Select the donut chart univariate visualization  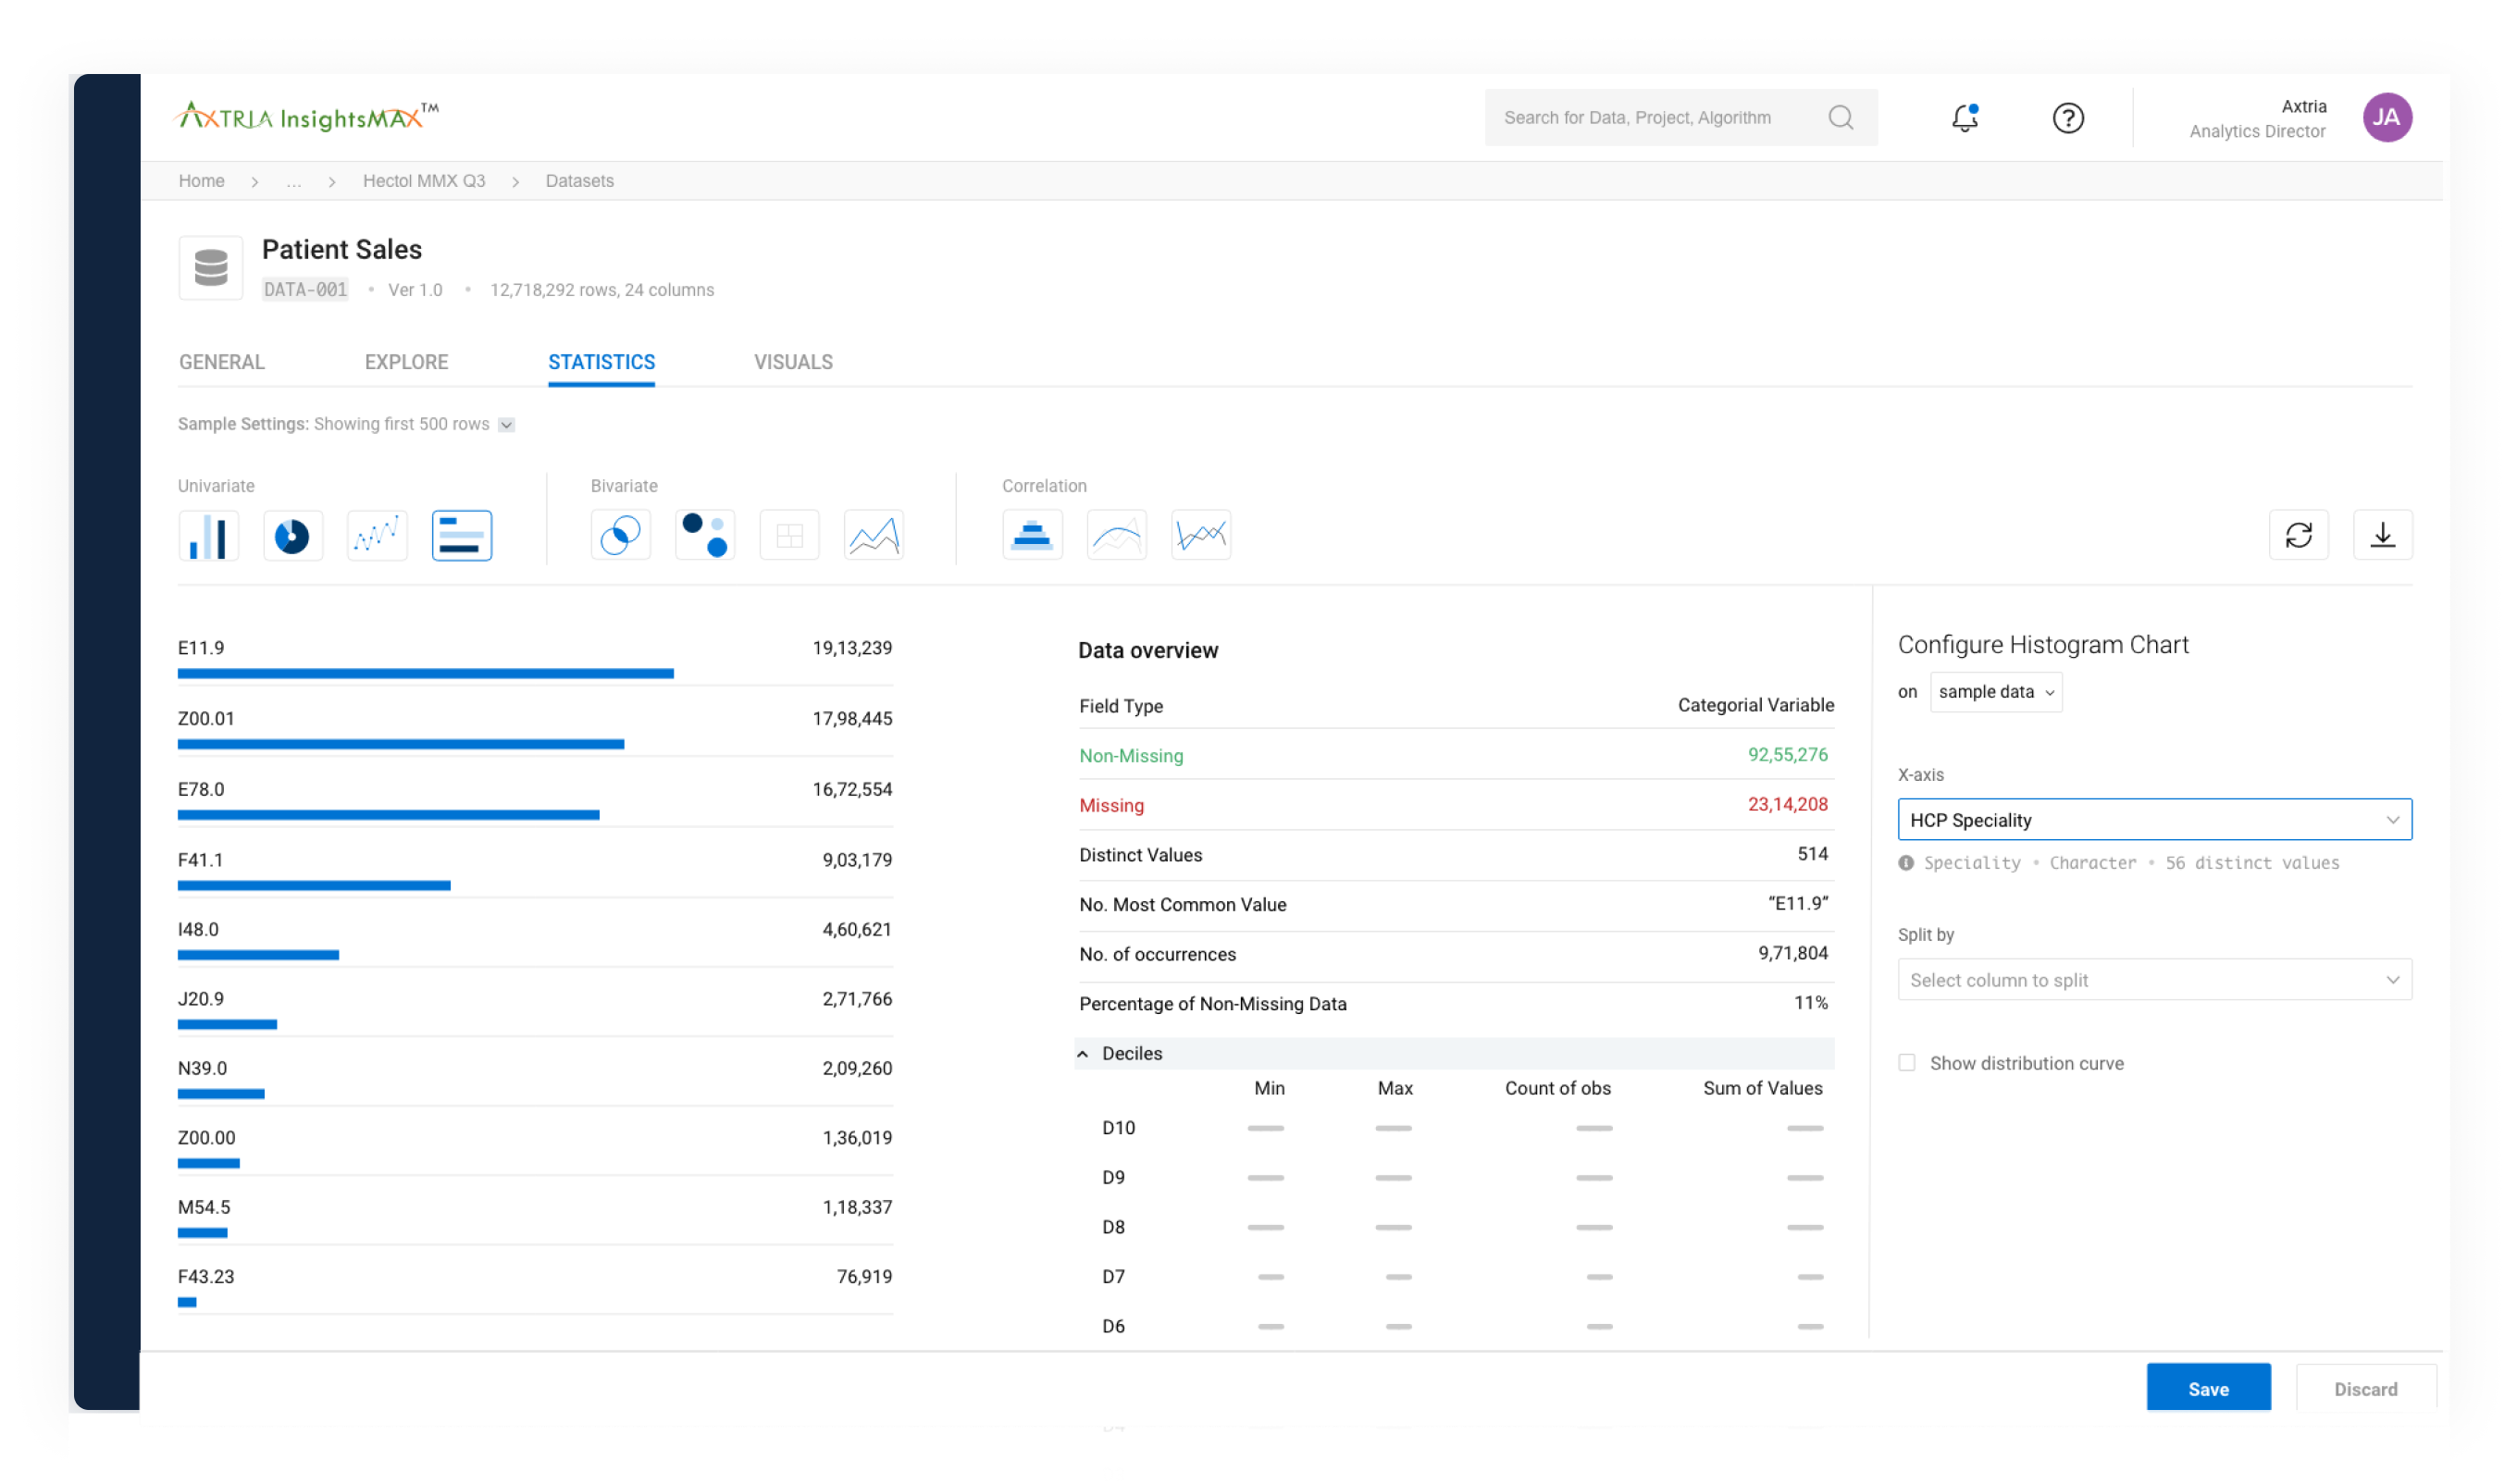click(292, 535)
